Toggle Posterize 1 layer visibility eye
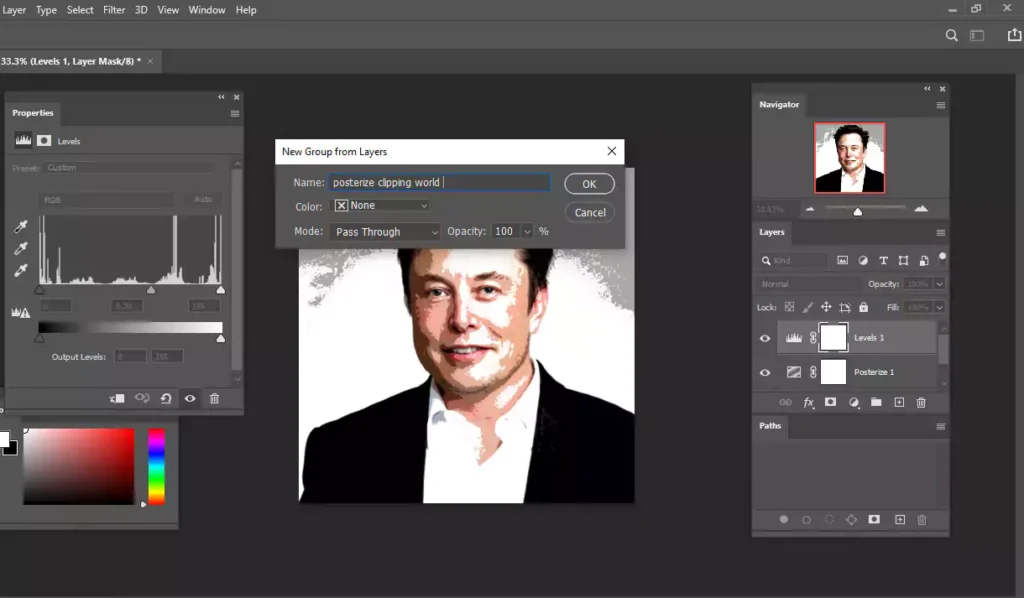The image size is (1024, 598). click(x=765, y=372)
